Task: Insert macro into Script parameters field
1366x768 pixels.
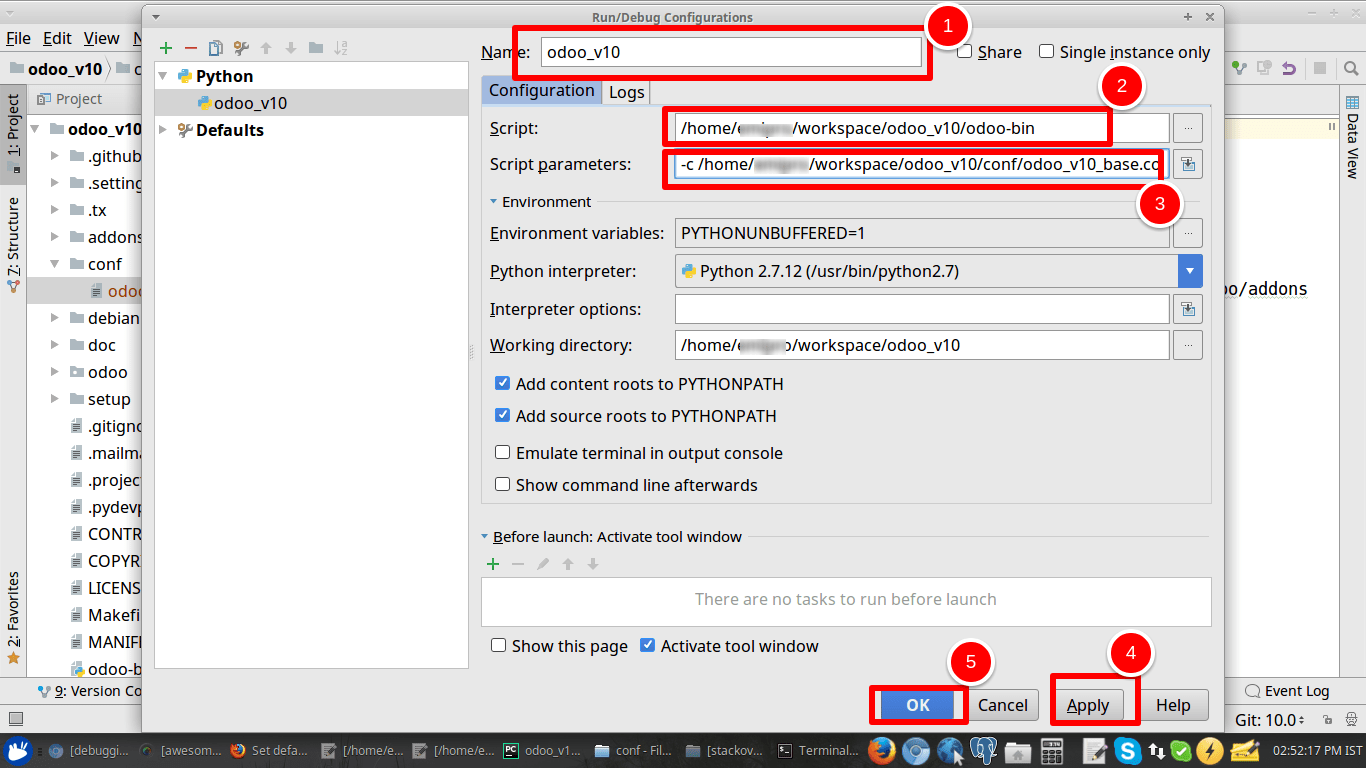Action: point(1188,163)
